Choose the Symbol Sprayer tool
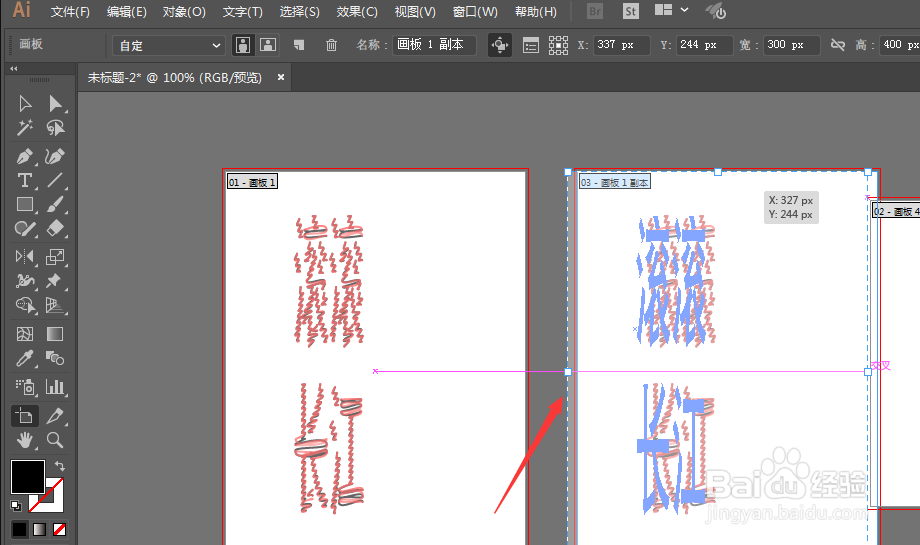 tap(25, 387)
